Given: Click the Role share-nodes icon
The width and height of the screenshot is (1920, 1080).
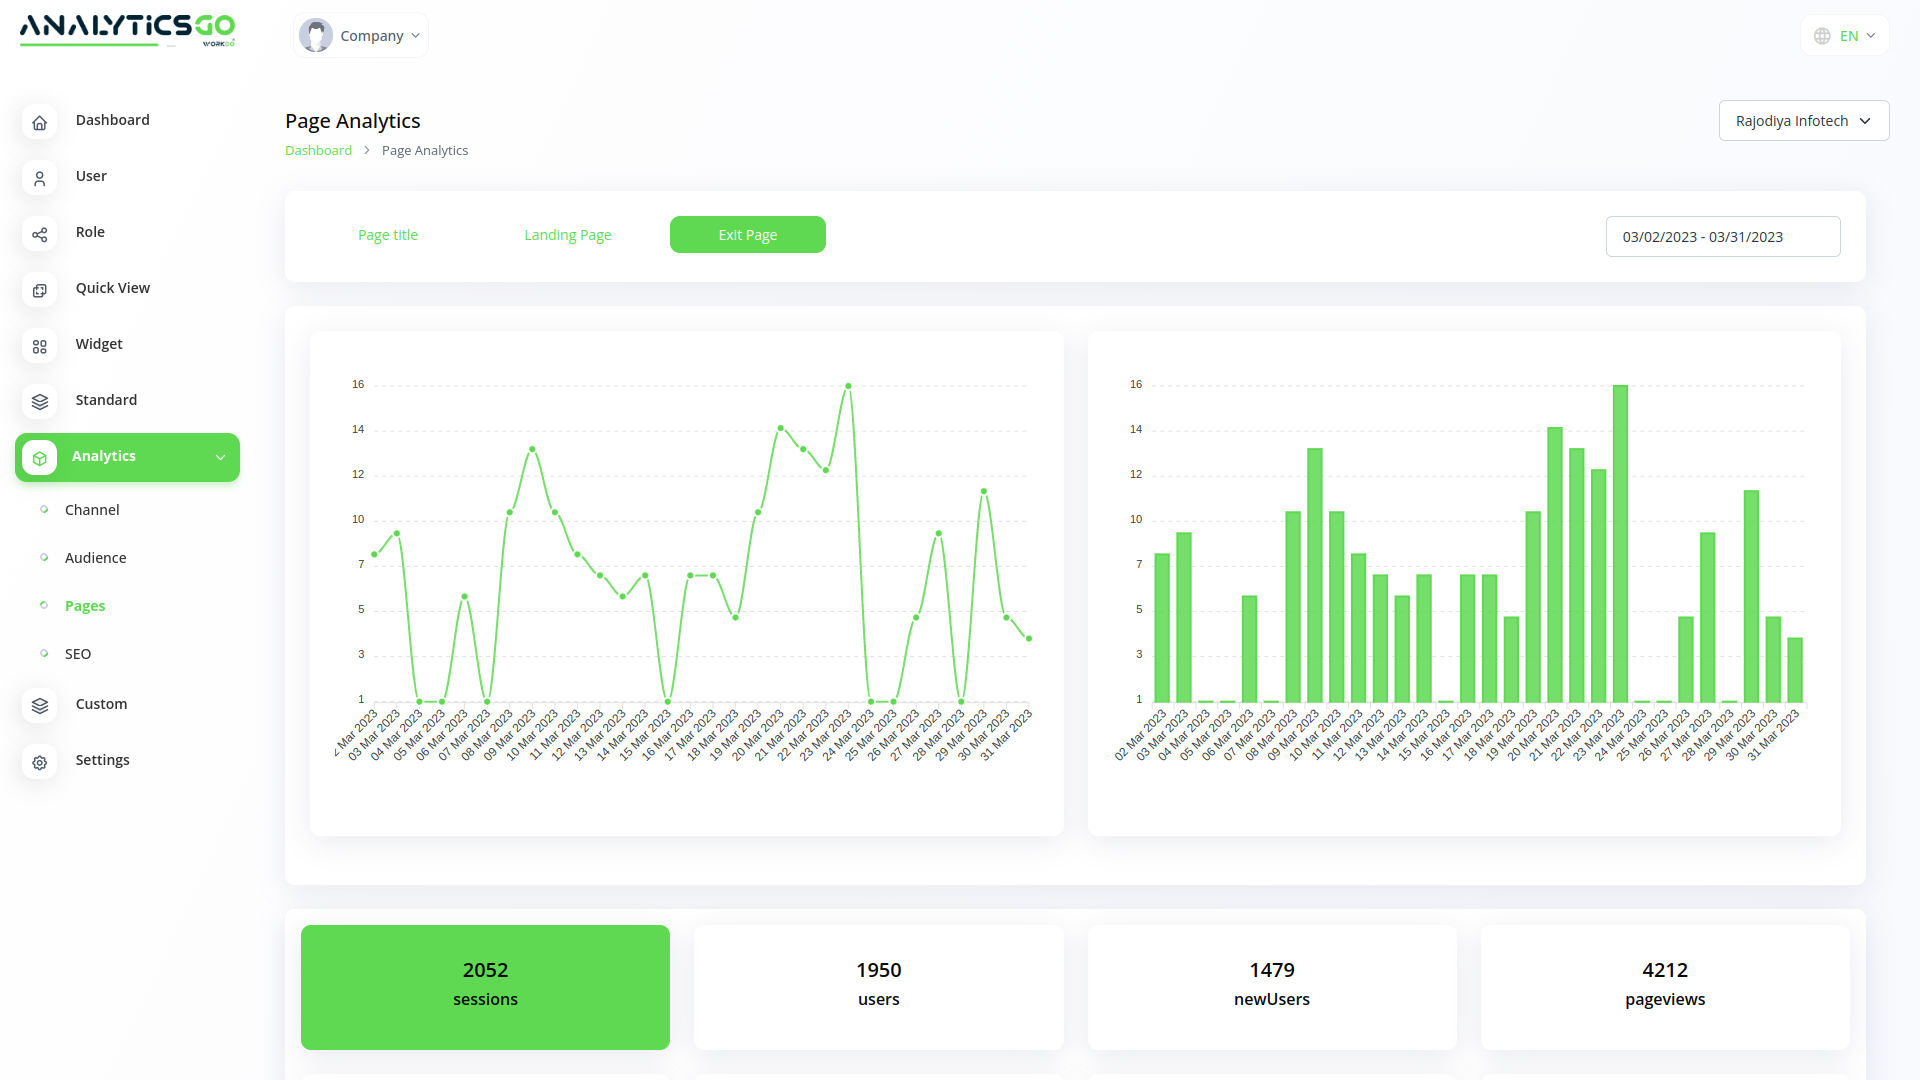Looking at the screenshot, I should [x=39, y=234].
